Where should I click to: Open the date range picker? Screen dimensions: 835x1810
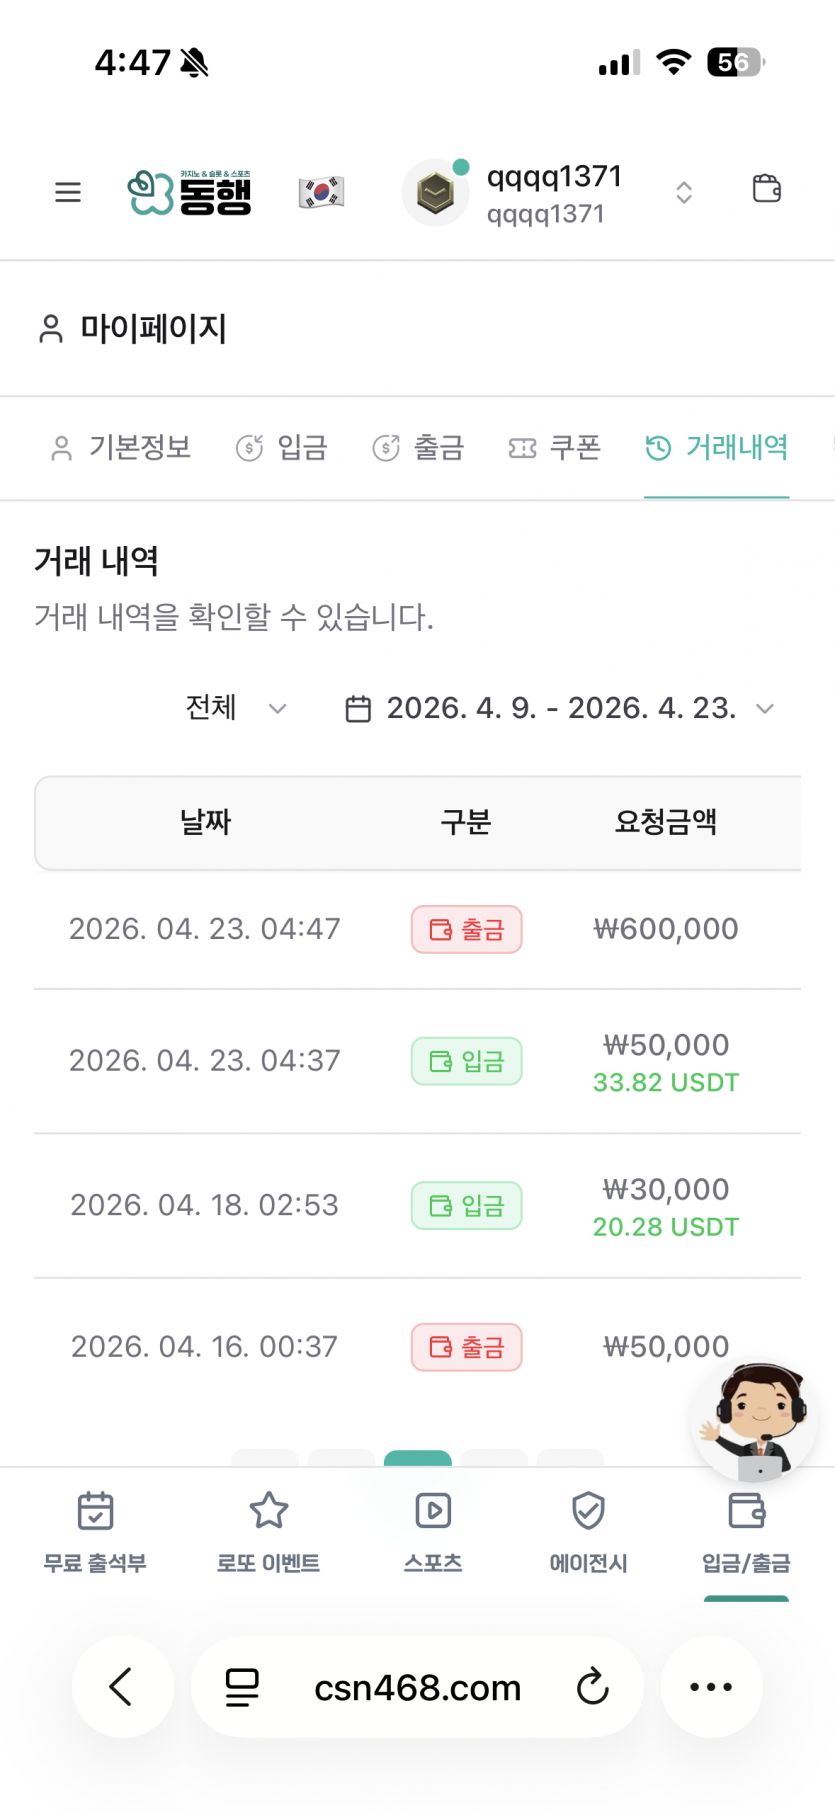pos(559,708)
